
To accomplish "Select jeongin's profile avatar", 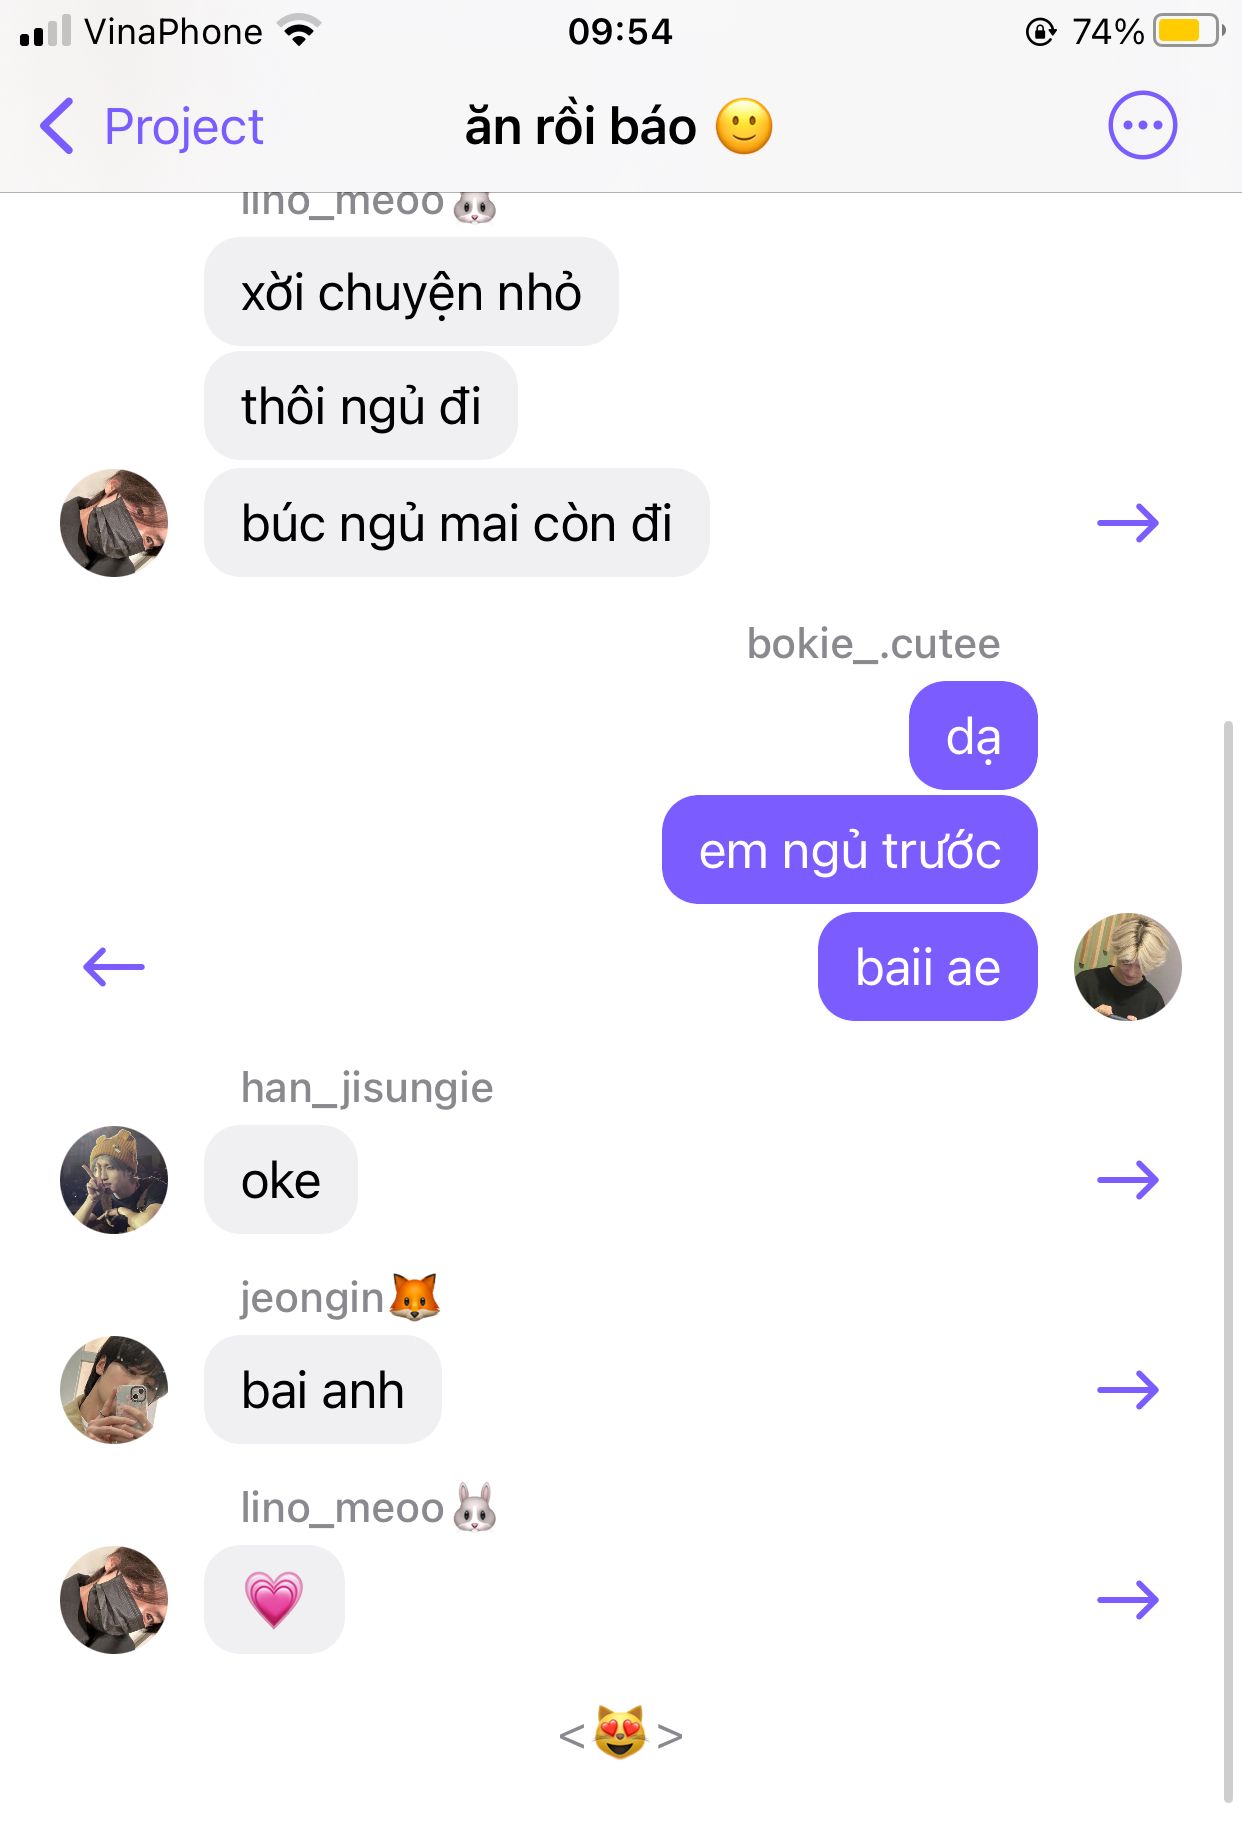I will pyautogui.click(x=114, y=1390).
